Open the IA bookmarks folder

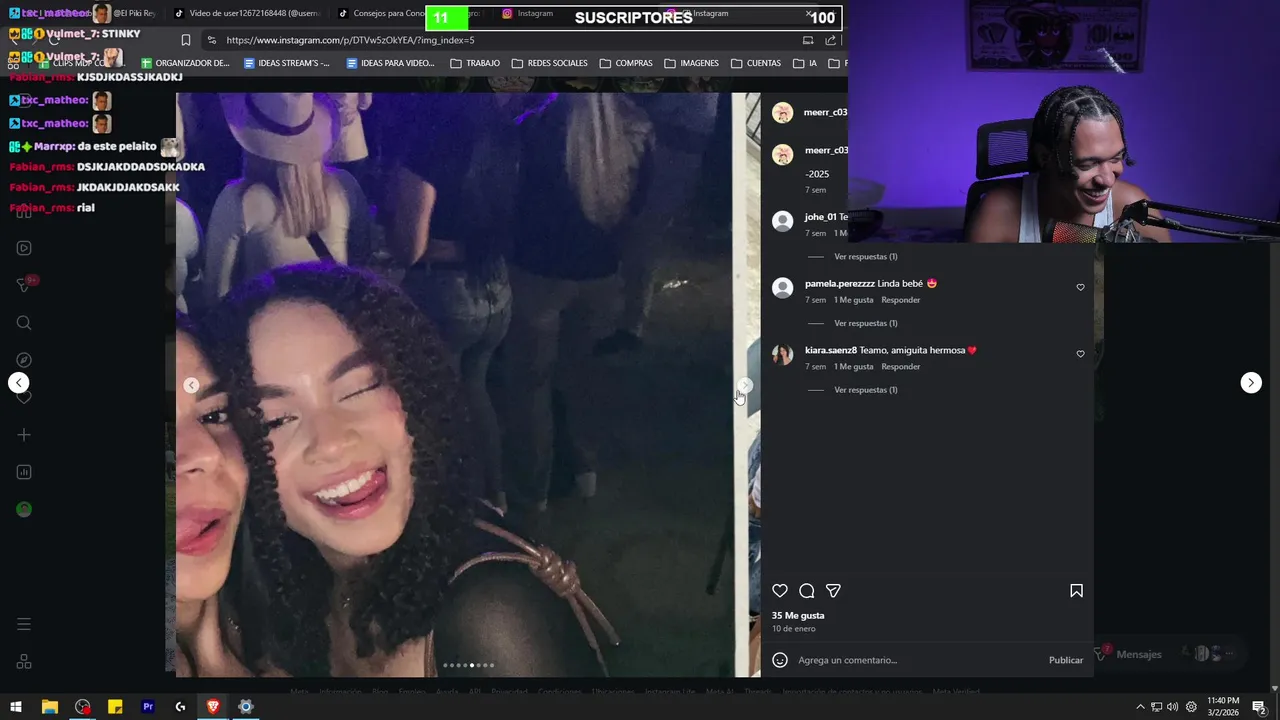pyautogui.click(x=805, y=63)
